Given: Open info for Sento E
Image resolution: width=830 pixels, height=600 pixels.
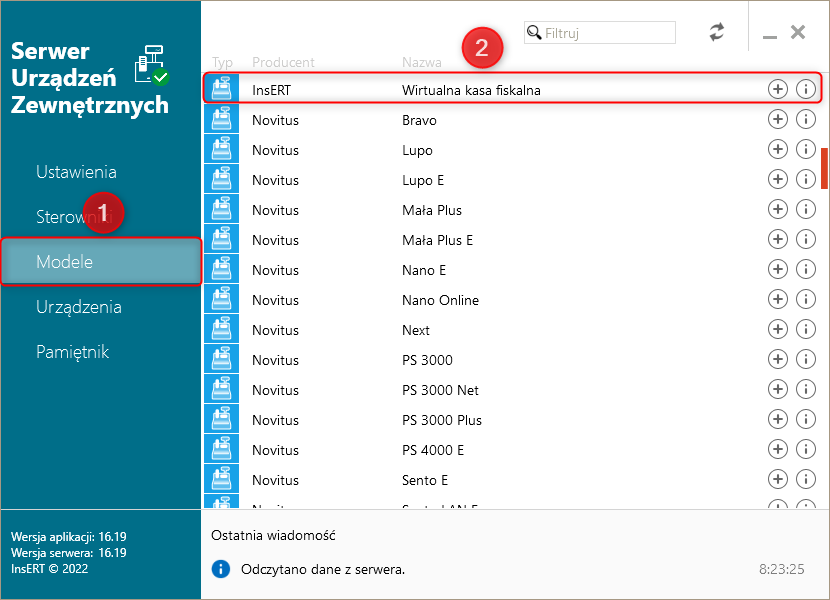Looking at the screenshot, I should 806,479.
